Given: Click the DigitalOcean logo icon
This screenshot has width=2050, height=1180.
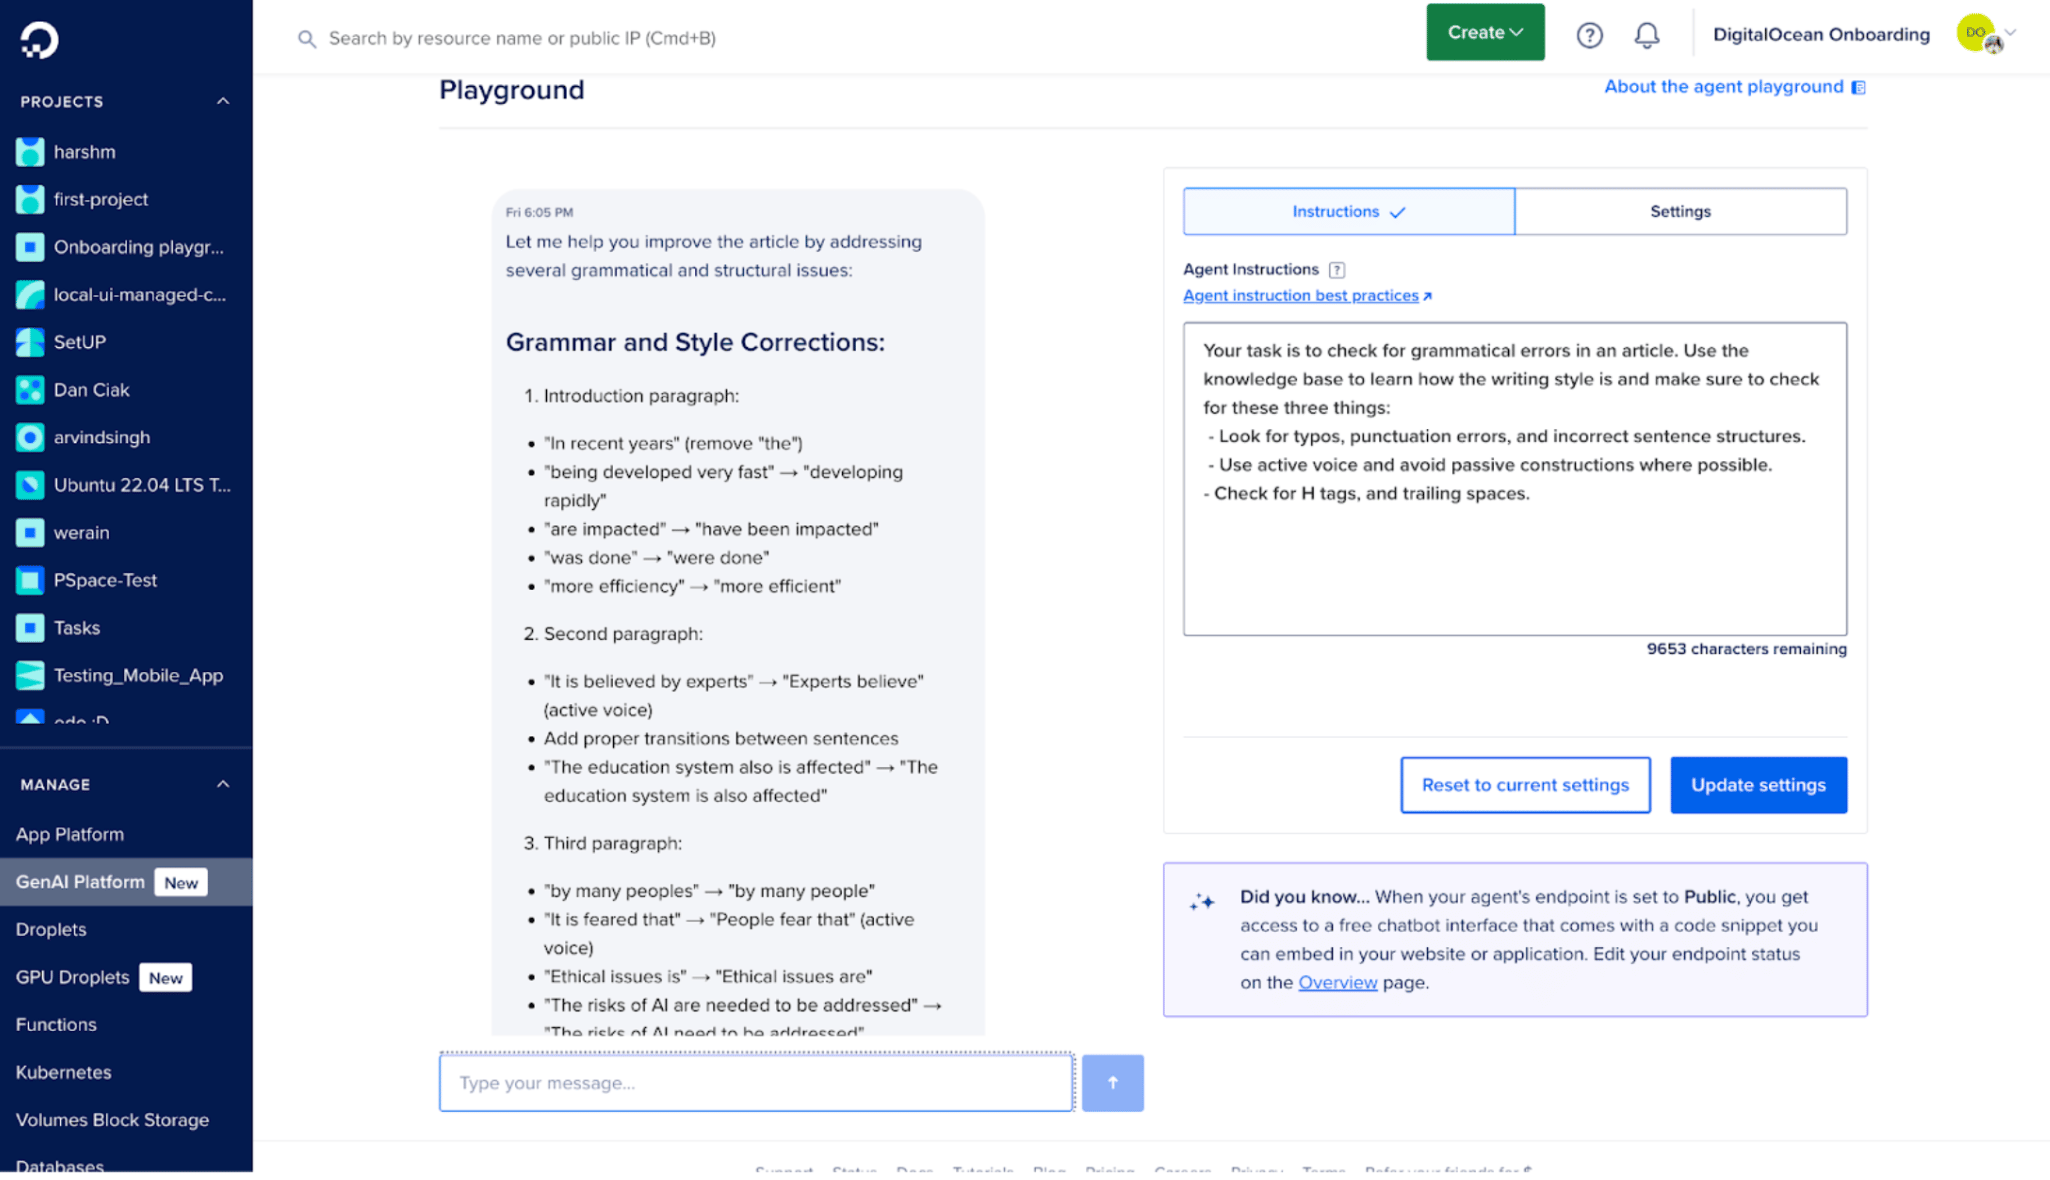Looking at the screenshot, I should 39,39.
